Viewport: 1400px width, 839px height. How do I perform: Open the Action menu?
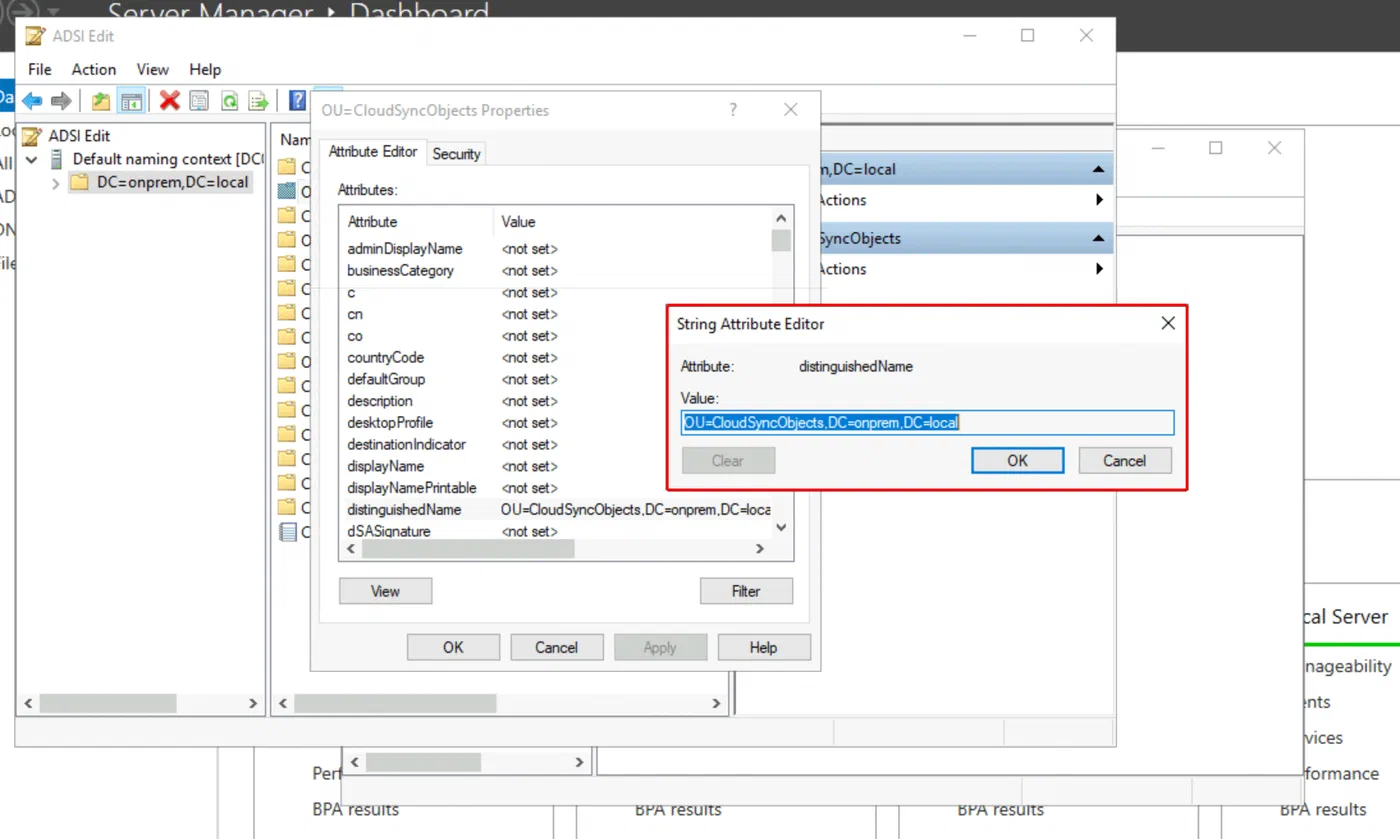pos(94,69)
